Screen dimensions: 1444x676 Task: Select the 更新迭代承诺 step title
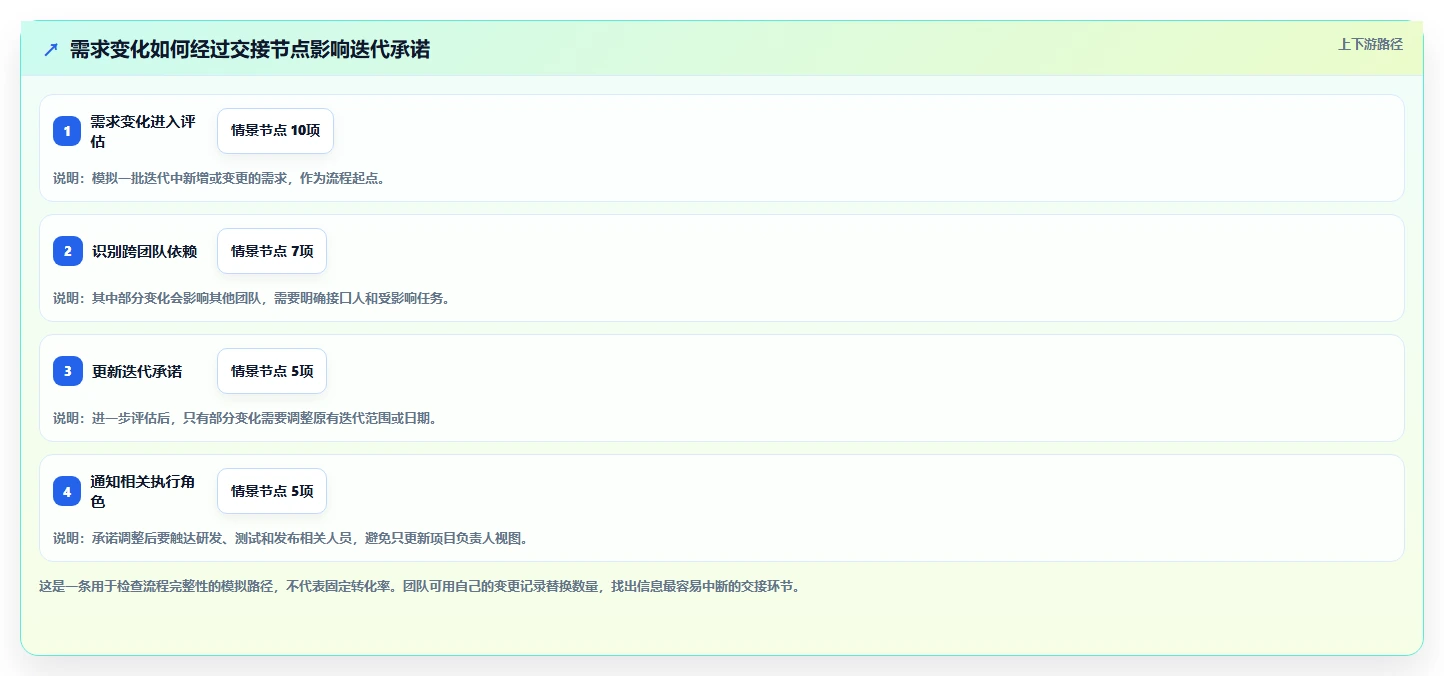point(137,371)
